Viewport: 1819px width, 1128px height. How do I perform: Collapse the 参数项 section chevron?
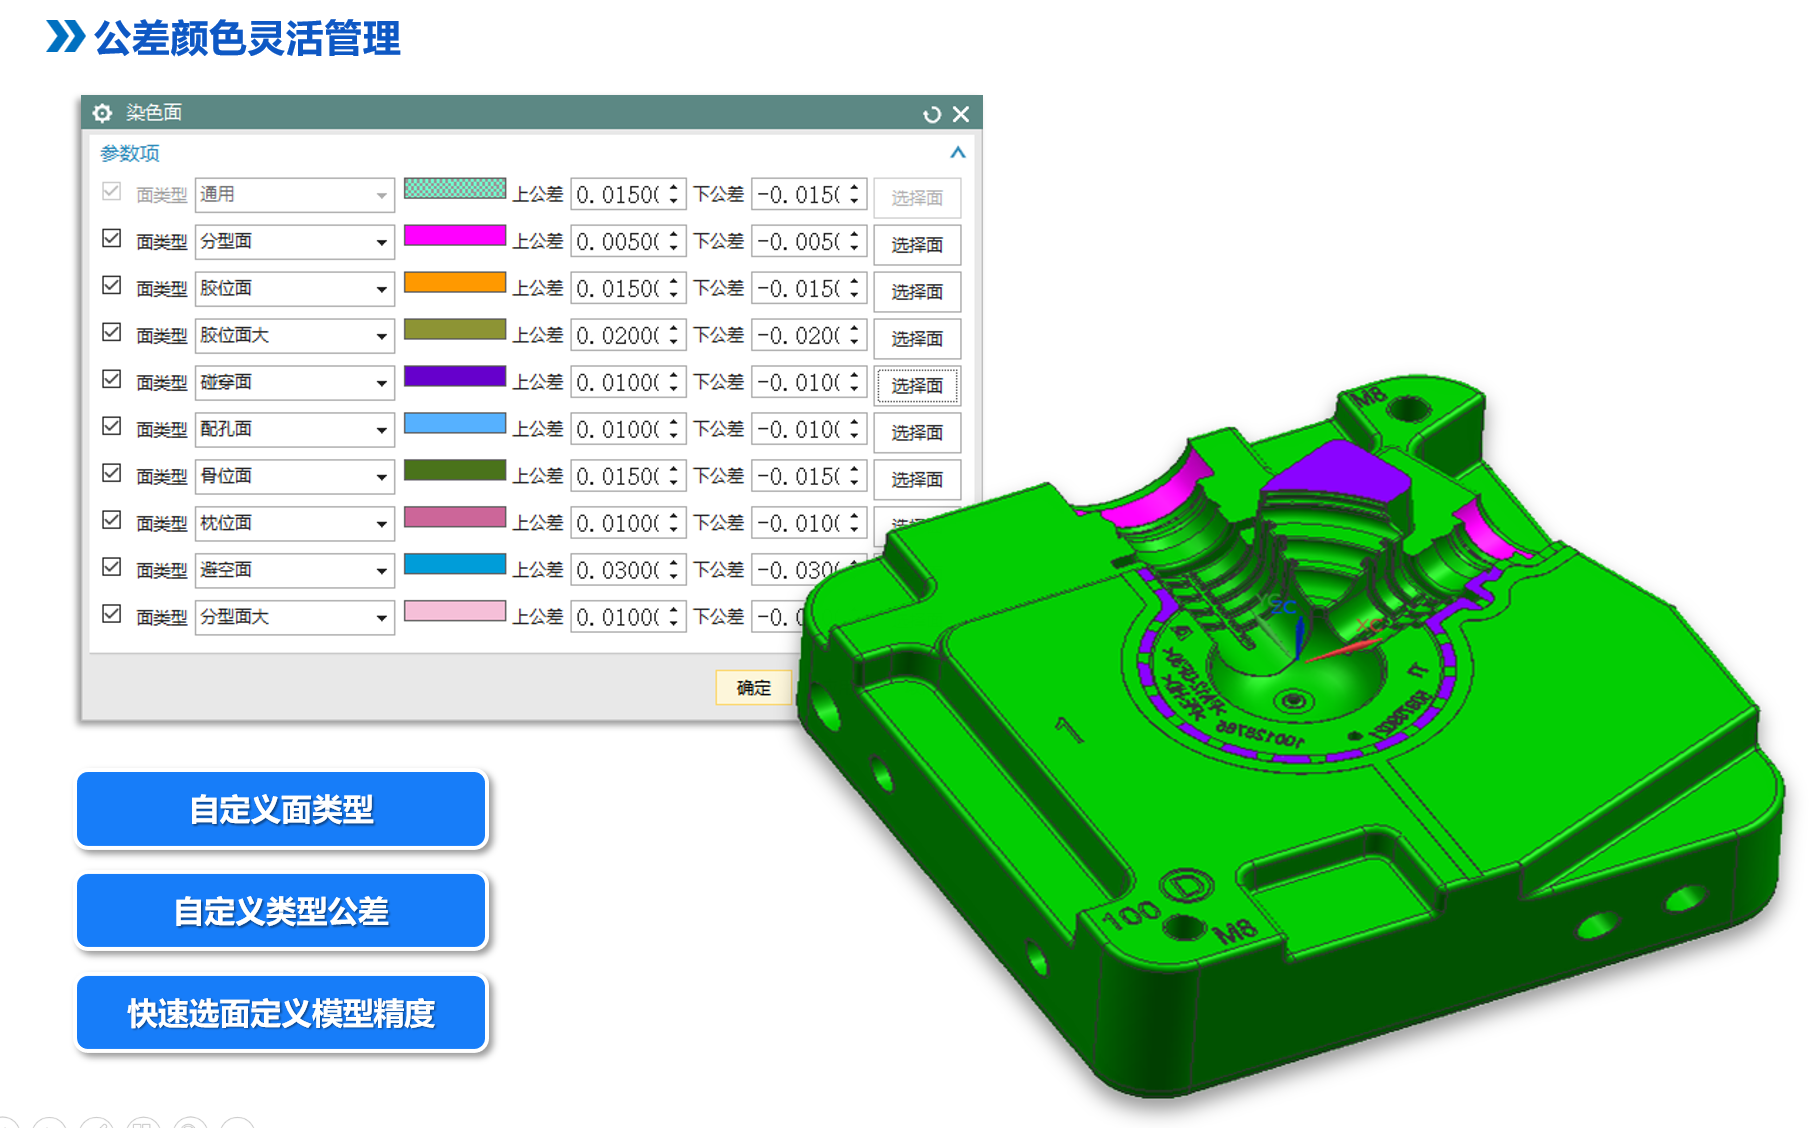point(957,153)
